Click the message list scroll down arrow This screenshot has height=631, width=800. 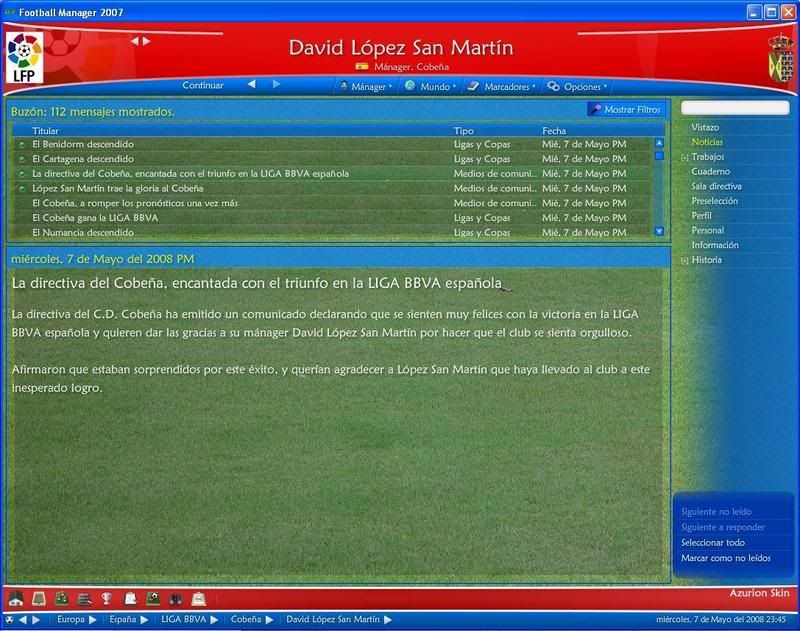pyautogui.click(x=659, y=231)
